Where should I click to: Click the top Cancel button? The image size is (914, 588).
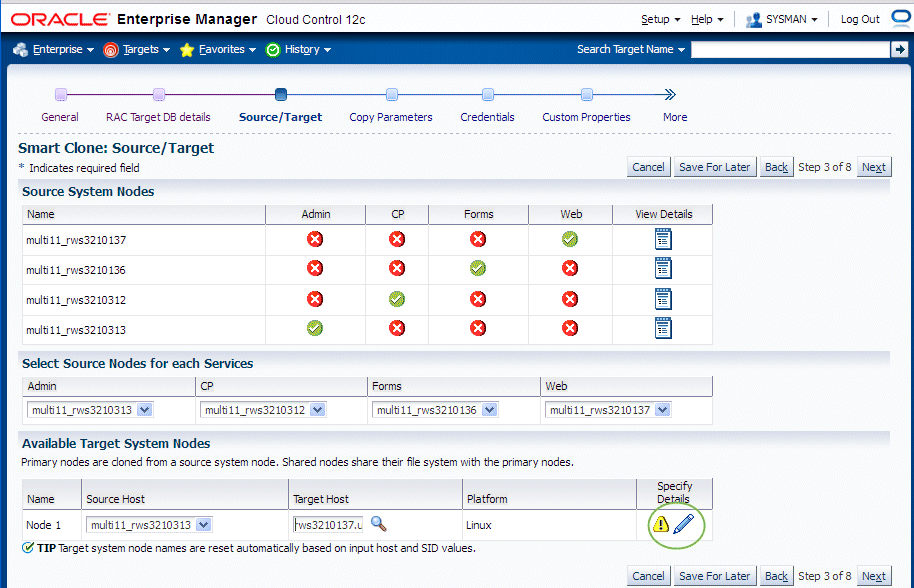pos(648,167)
